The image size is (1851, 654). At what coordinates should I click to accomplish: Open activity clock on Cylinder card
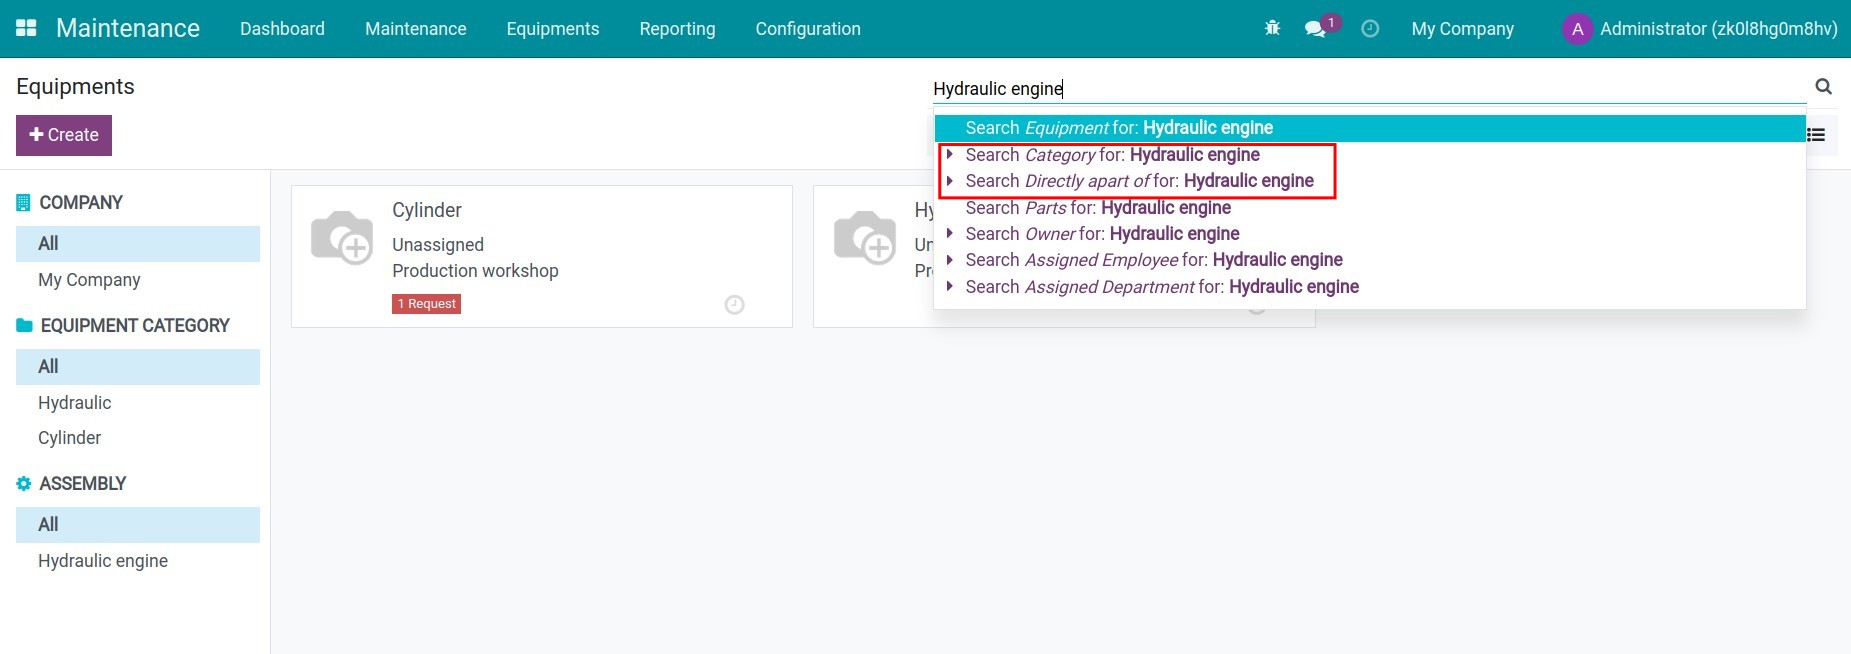point(734,305)
